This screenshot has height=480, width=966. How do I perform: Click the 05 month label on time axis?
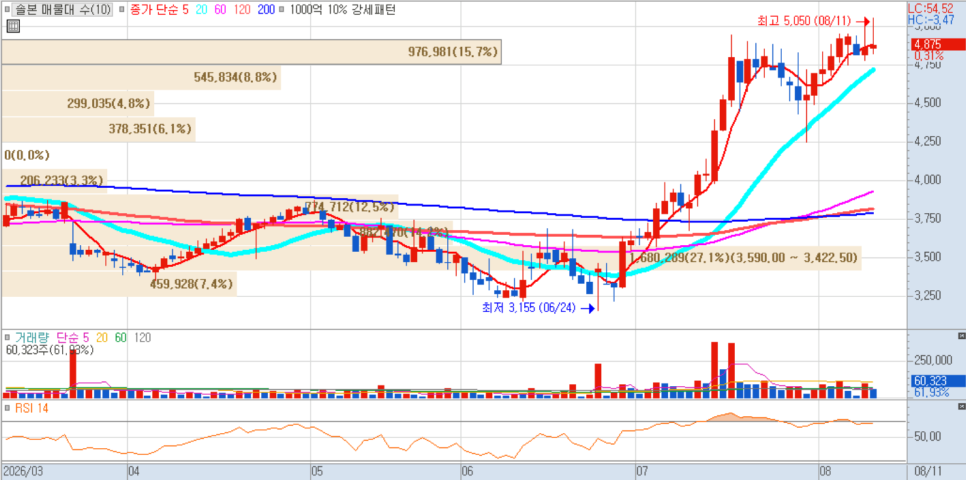[317, 471]
